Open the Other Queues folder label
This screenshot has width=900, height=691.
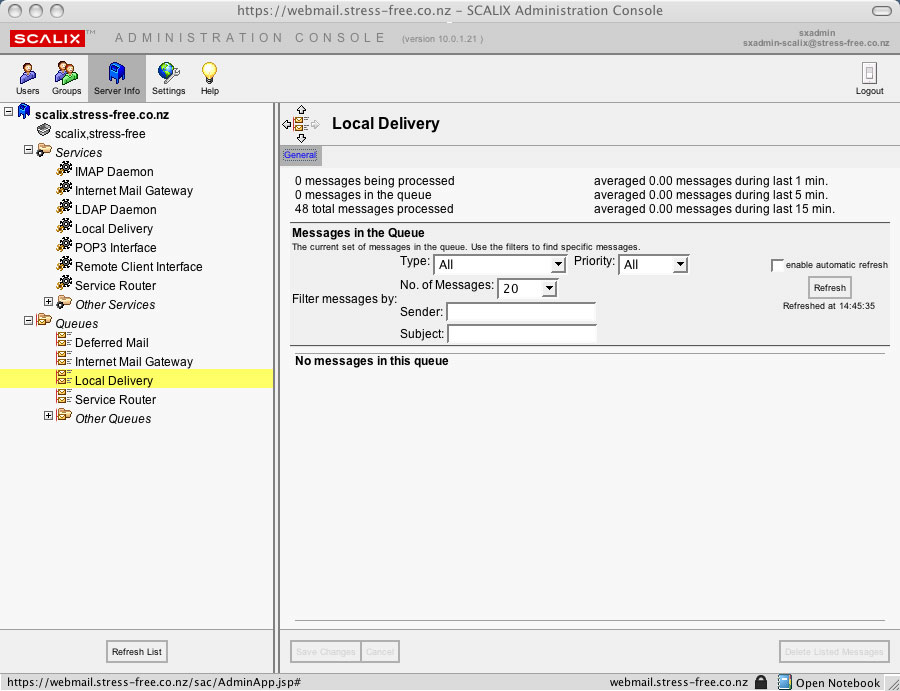click(113, 418)
